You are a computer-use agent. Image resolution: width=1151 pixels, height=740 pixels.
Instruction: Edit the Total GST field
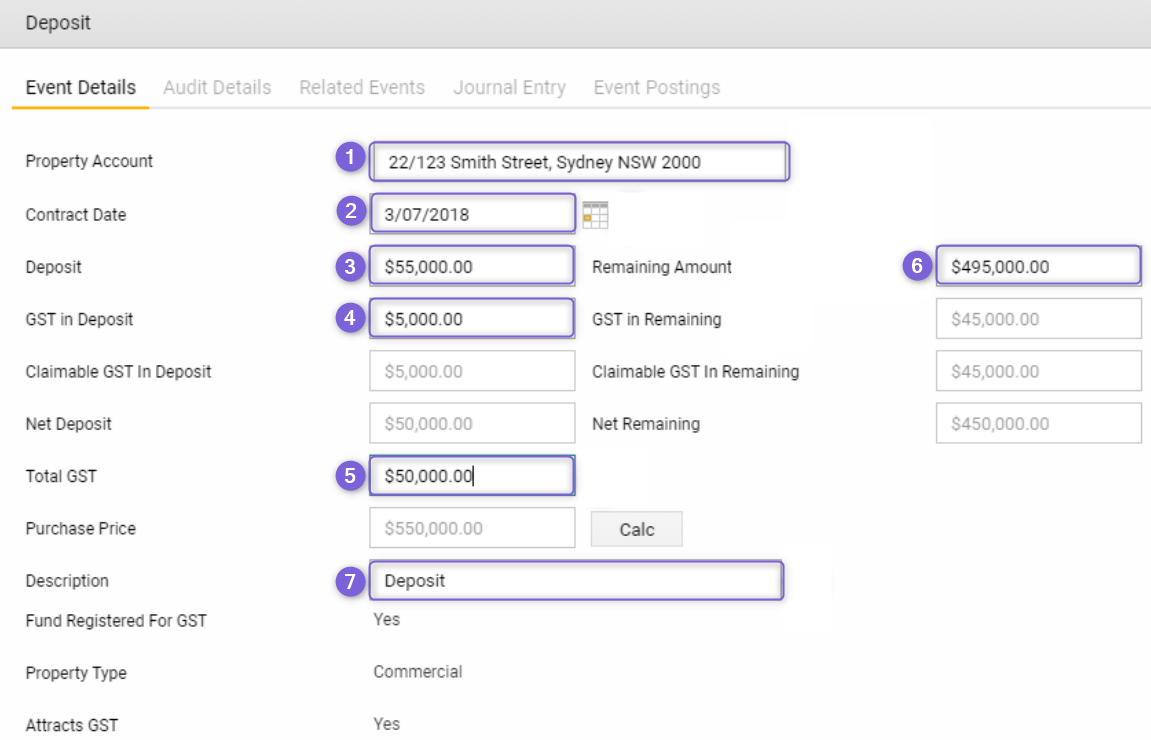tap(472, 476)
